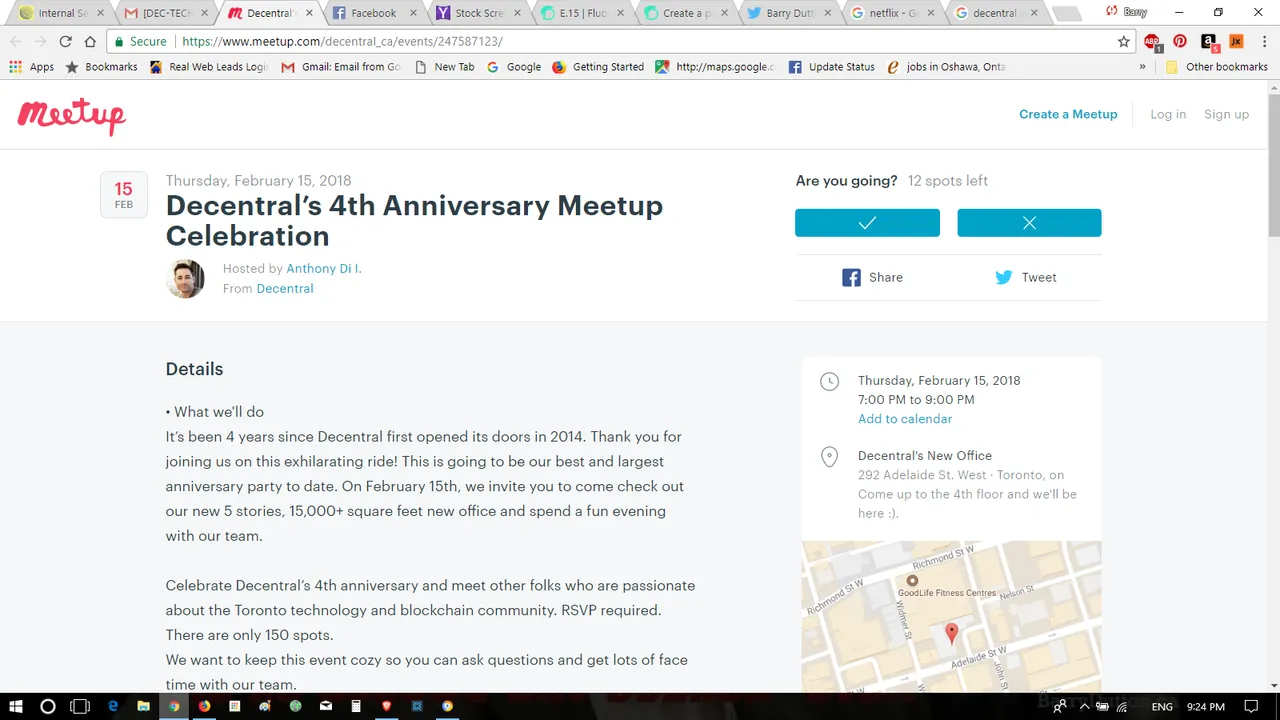The image size is (1280, 720).
Task: Open host Anthony Di I.'s profile
Action: click(324, 268)
